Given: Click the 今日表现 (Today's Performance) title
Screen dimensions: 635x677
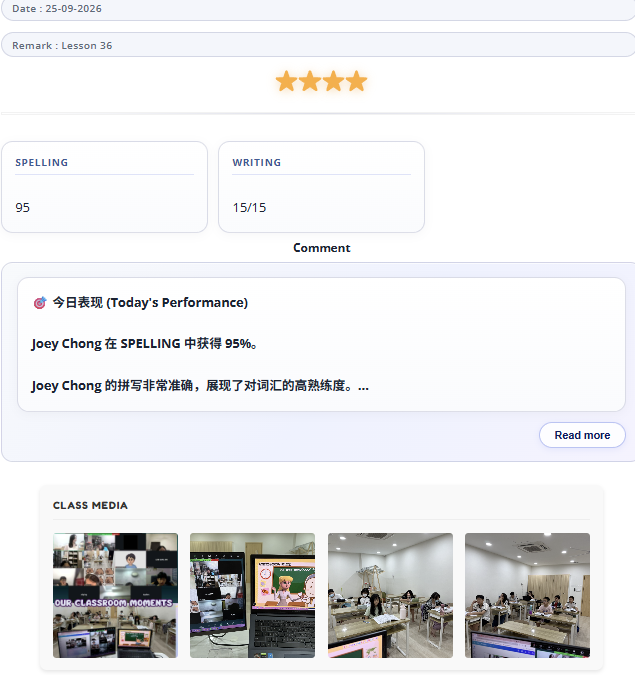Looking at the screenshot, I should [x=150, y=303].
